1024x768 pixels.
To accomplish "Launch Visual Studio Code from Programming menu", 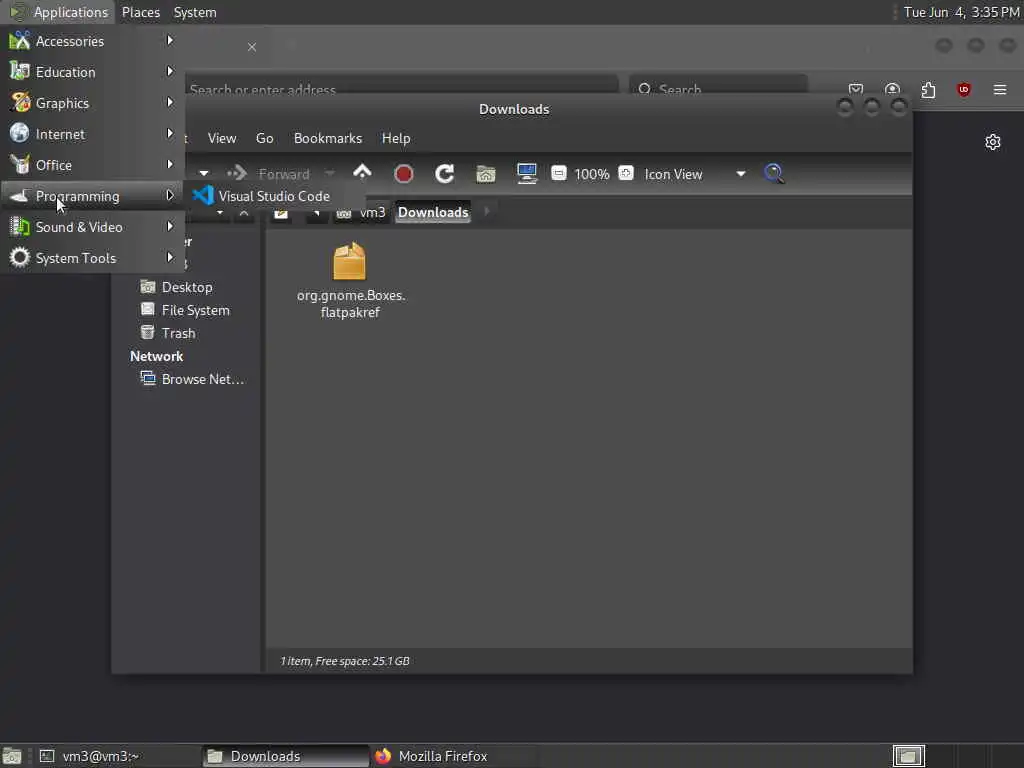I will pos(274,196).
